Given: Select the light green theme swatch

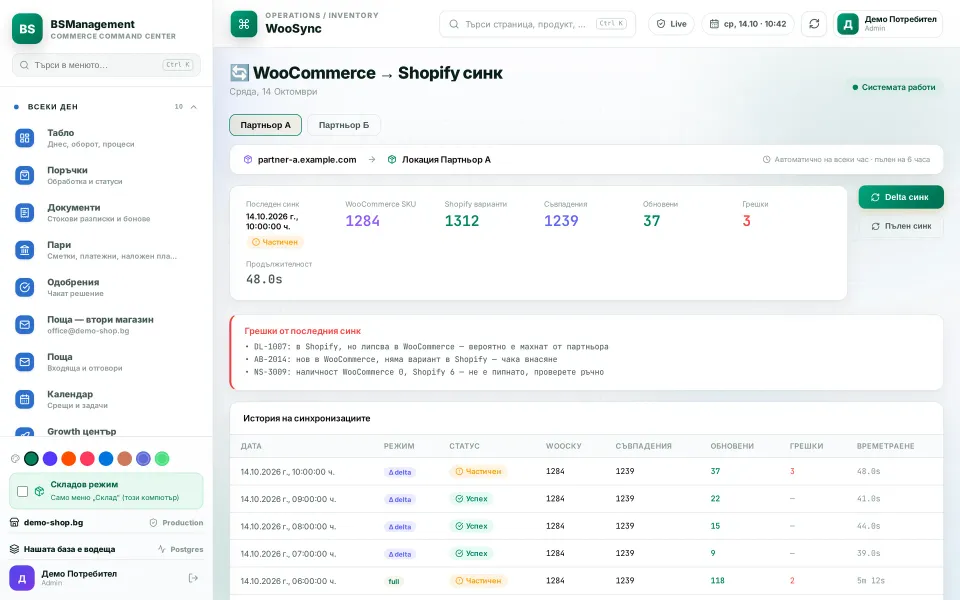Looking at the screenshot, I should [x=162, y=459].
